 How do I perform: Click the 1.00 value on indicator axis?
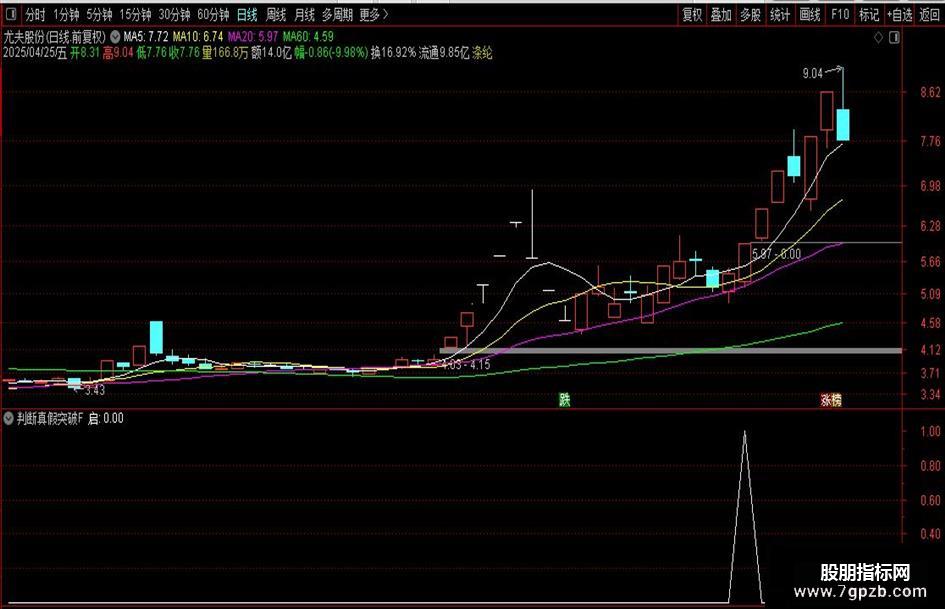click(x=931, y=431)
